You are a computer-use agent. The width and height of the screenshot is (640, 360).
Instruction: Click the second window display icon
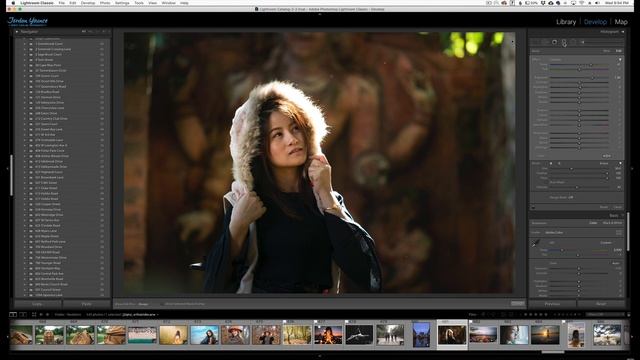tap(23, 315)
